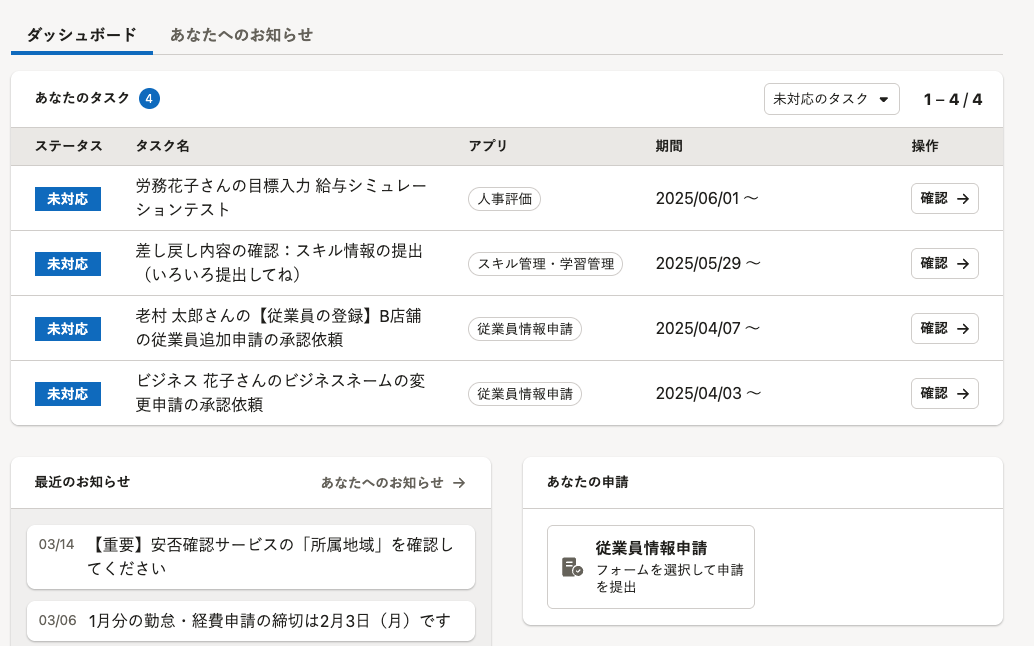Click the あなたのタスク heading

(x=82, y=98)
